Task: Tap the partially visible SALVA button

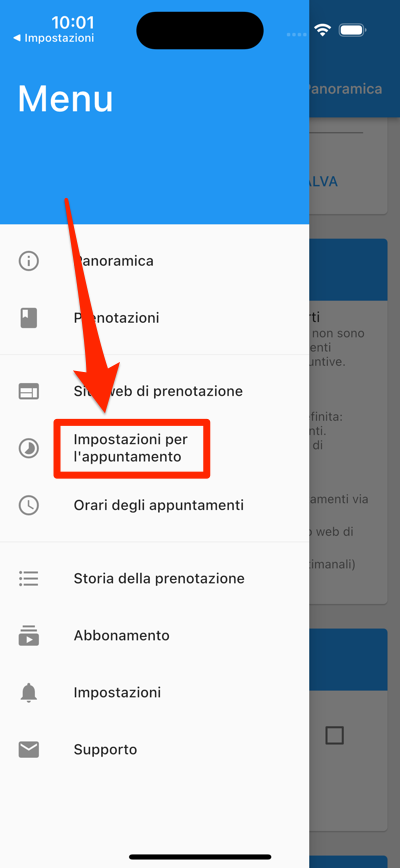Action: point(323,182)
